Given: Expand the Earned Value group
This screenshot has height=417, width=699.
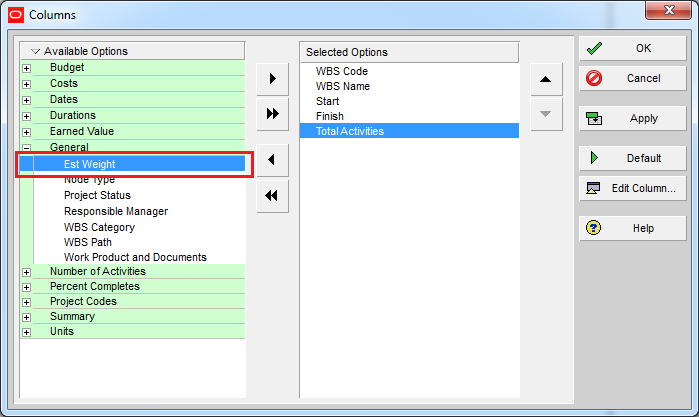Looking at the screenshot, I should pyautogui.click(x=27, y=132).
